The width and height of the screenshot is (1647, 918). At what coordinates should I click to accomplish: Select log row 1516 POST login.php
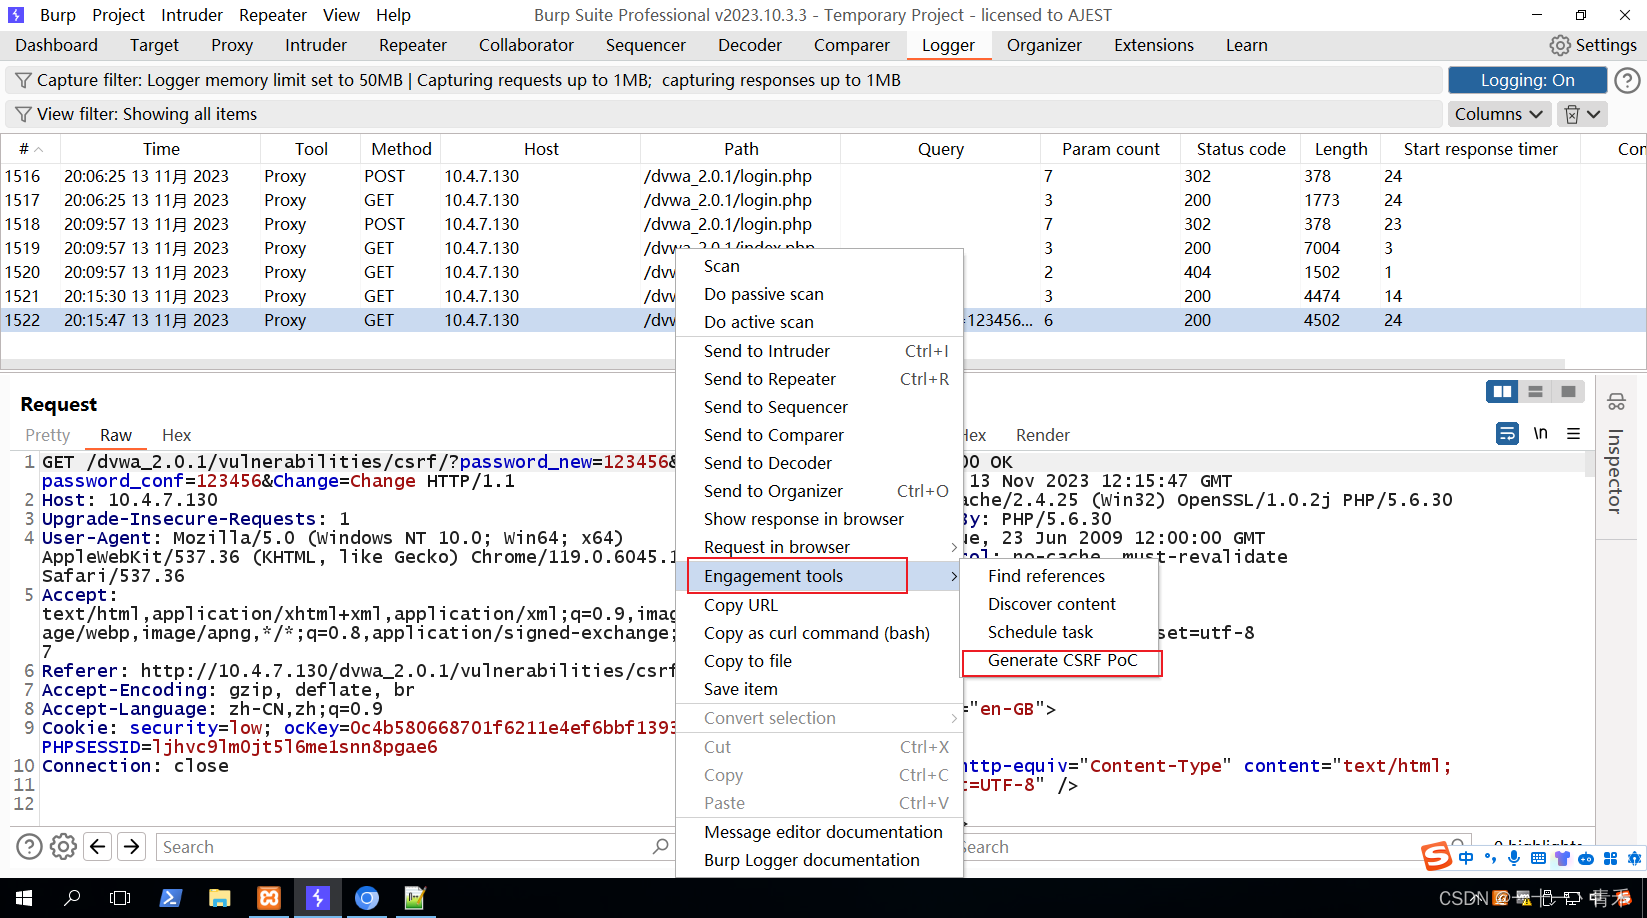(x=823, y=176)
